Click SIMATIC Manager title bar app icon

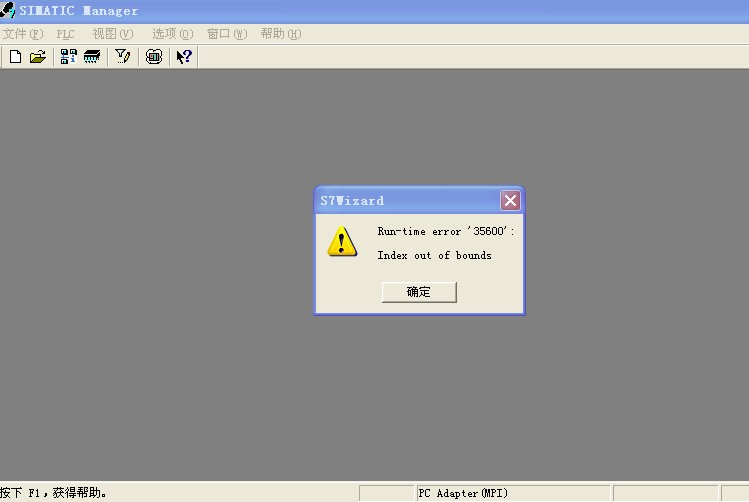click(x=8, y=10)
